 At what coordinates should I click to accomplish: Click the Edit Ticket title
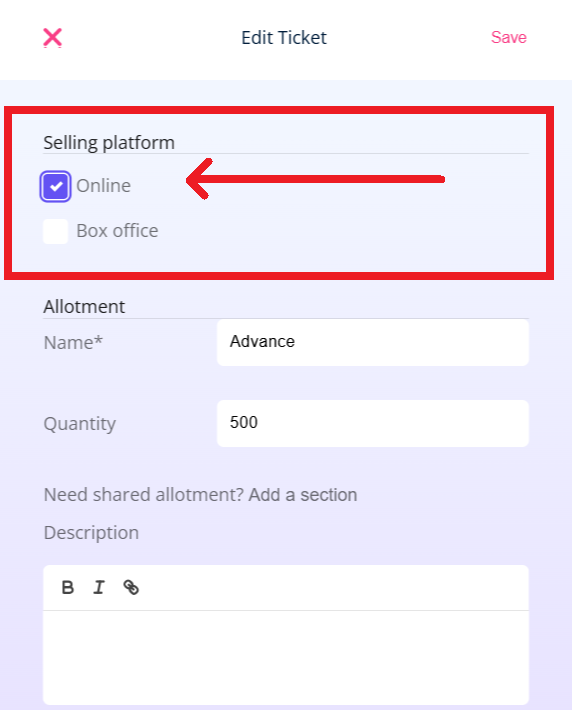coord(284,38)
